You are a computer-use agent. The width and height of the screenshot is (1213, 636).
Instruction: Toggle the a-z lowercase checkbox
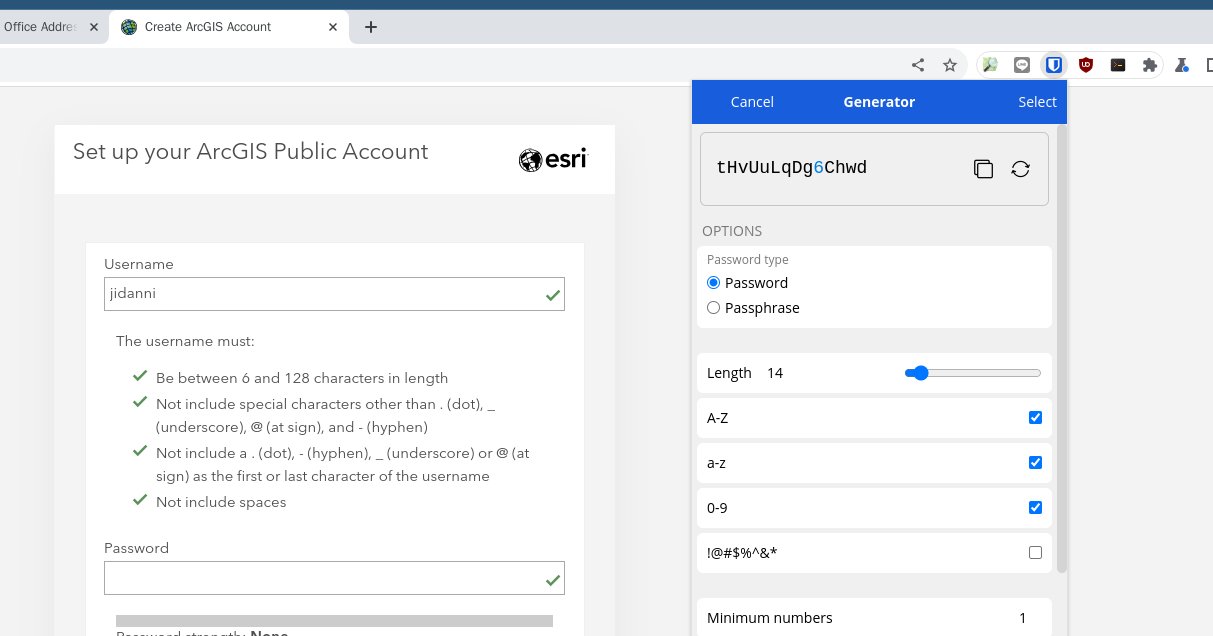pyautogui.click(x=1035, y=463)
